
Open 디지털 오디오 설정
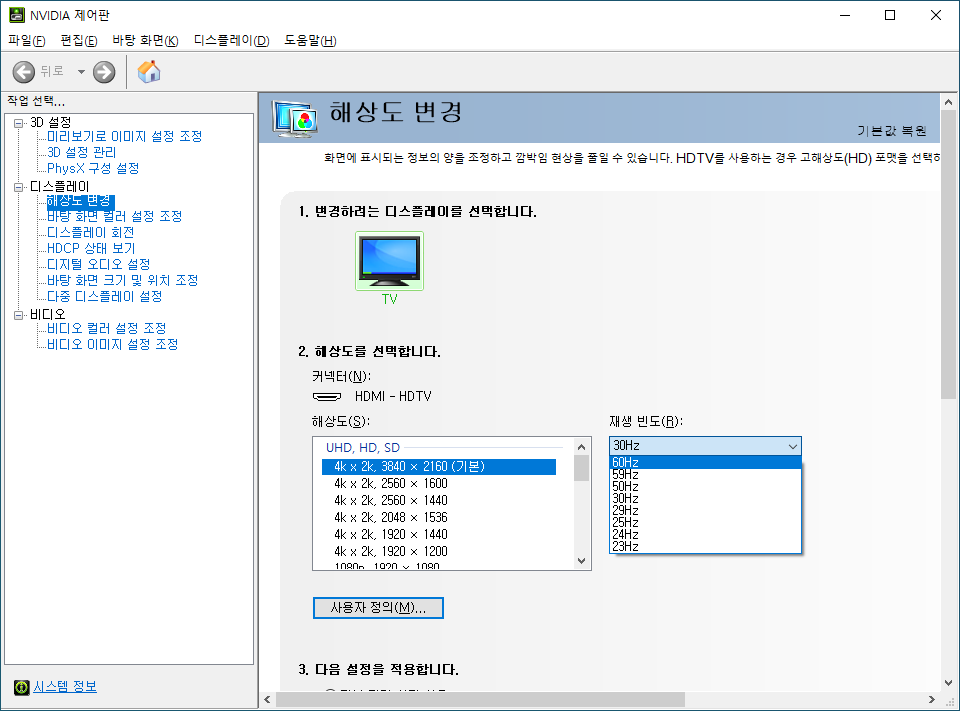[99, 264]
